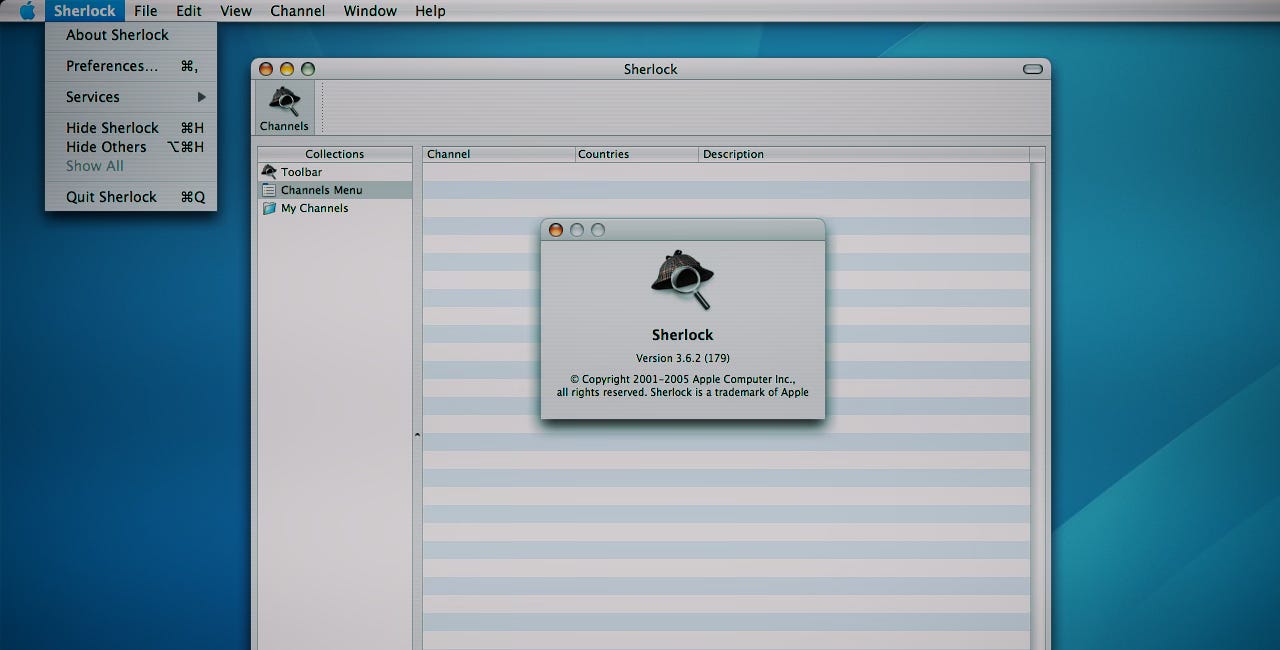This screenshot has height=650, width=1280.
Task: Sort by the Countries column header
Action: point(637,154)
